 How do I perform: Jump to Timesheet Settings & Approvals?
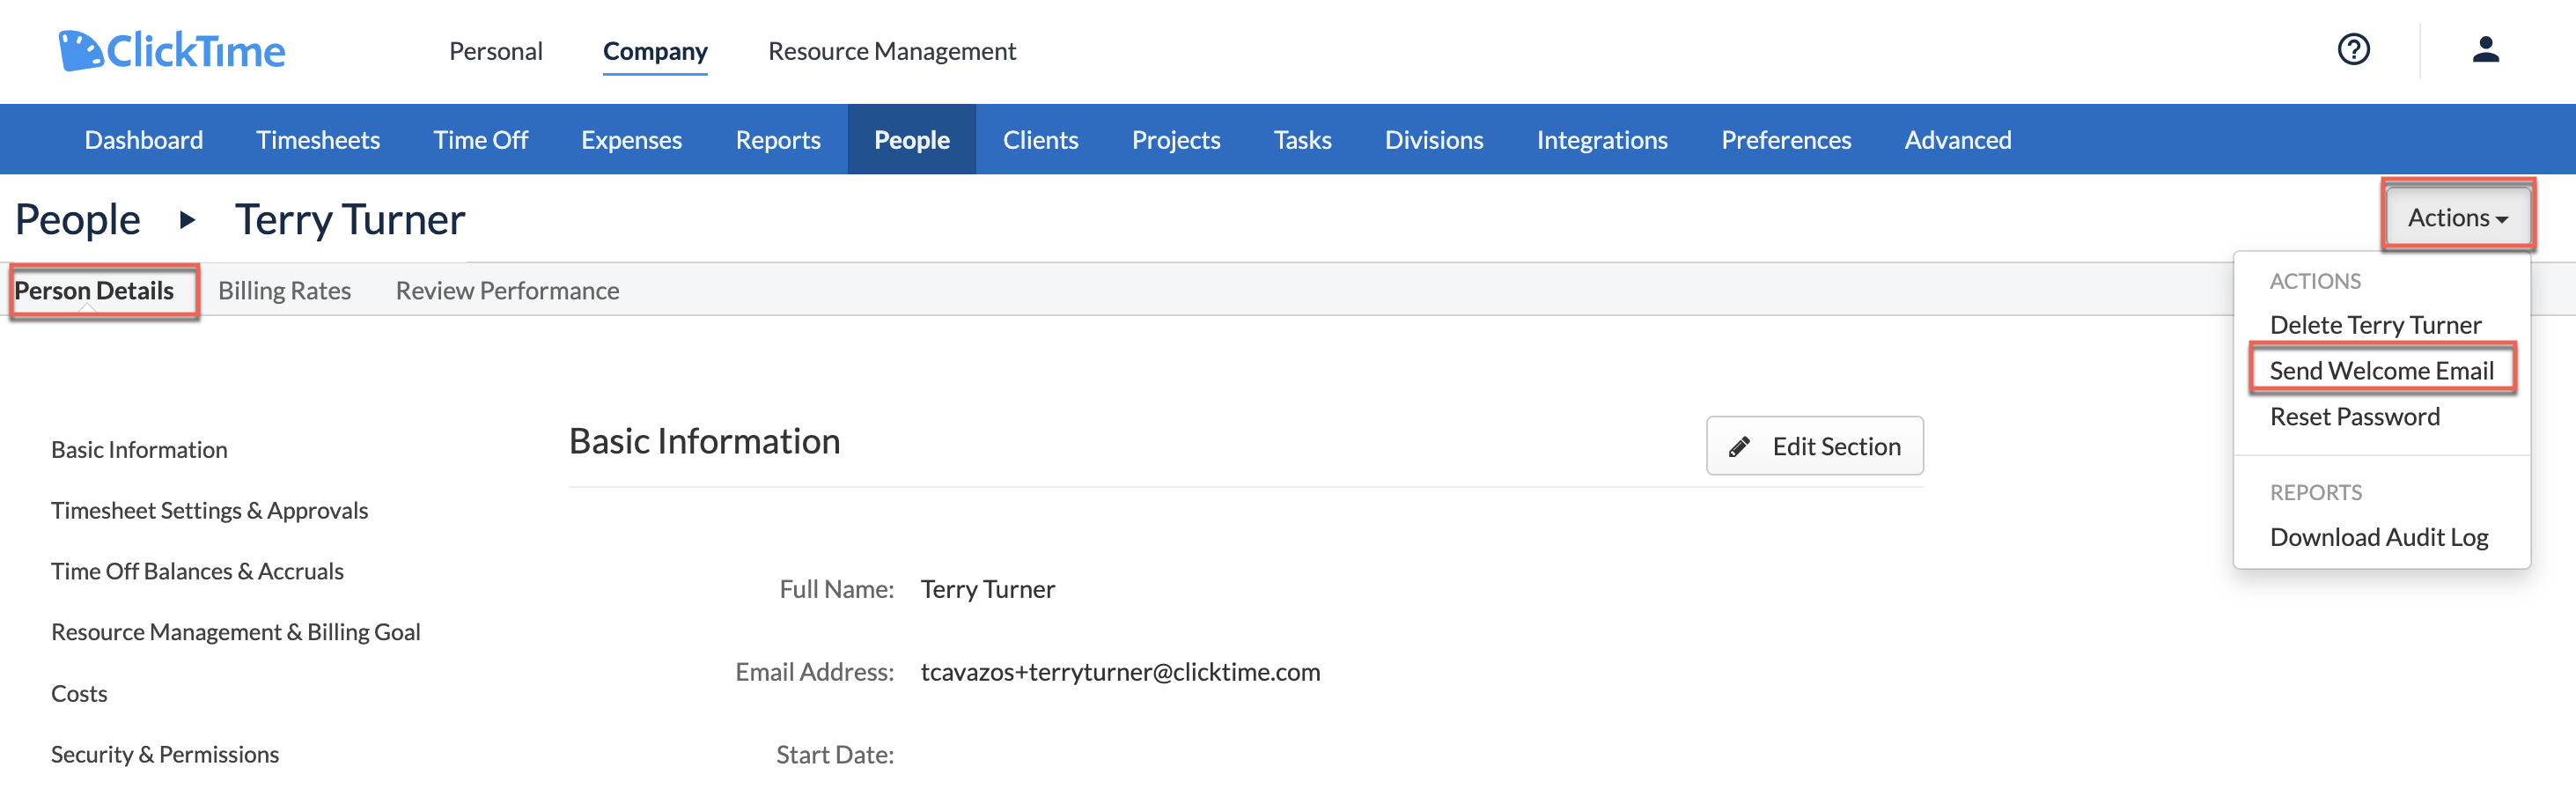point(210,511)
